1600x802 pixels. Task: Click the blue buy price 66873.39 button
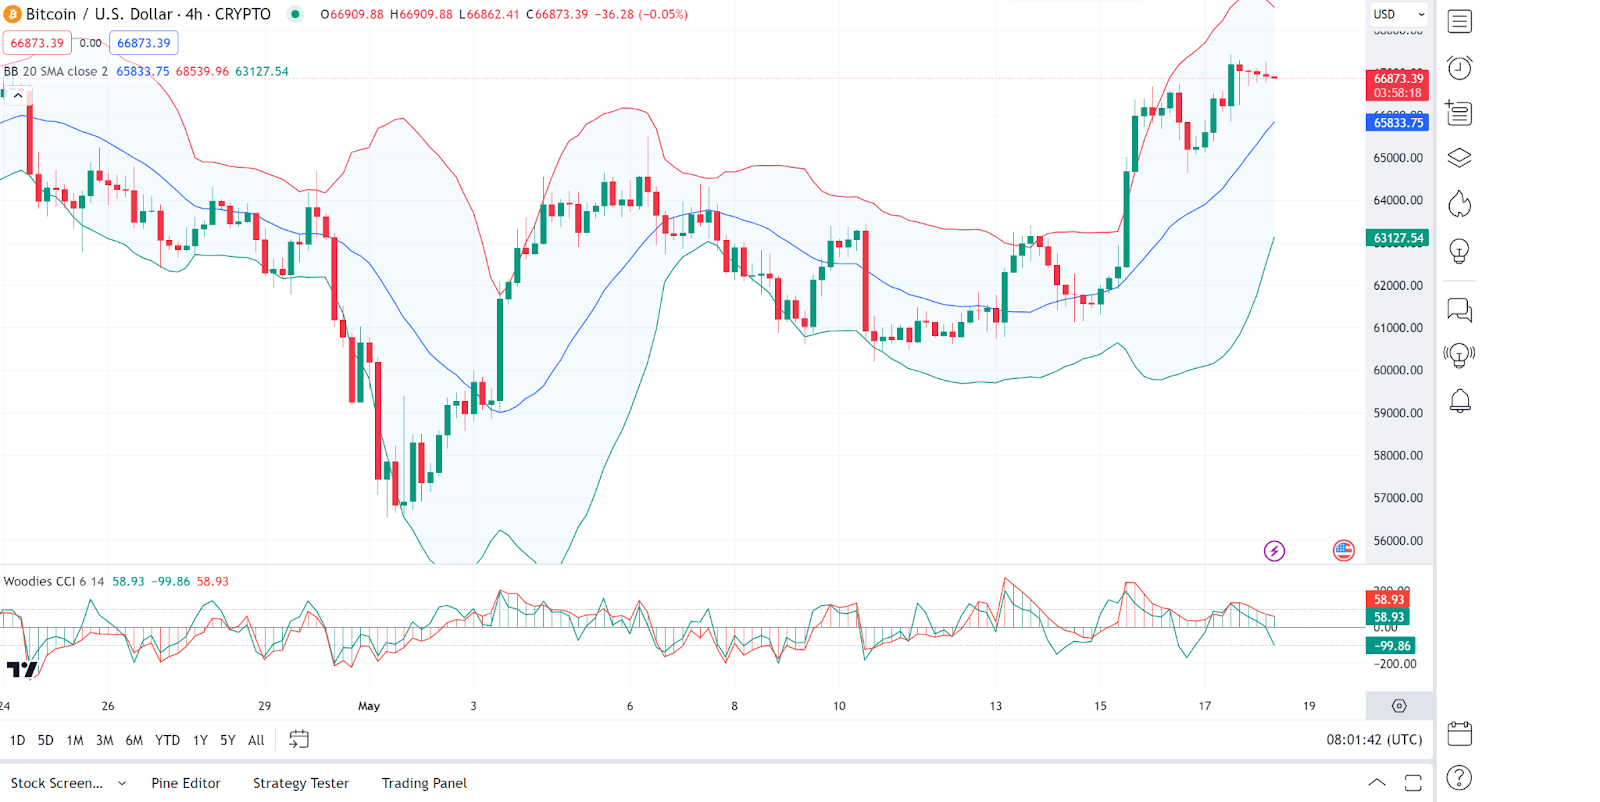point(144,43)
